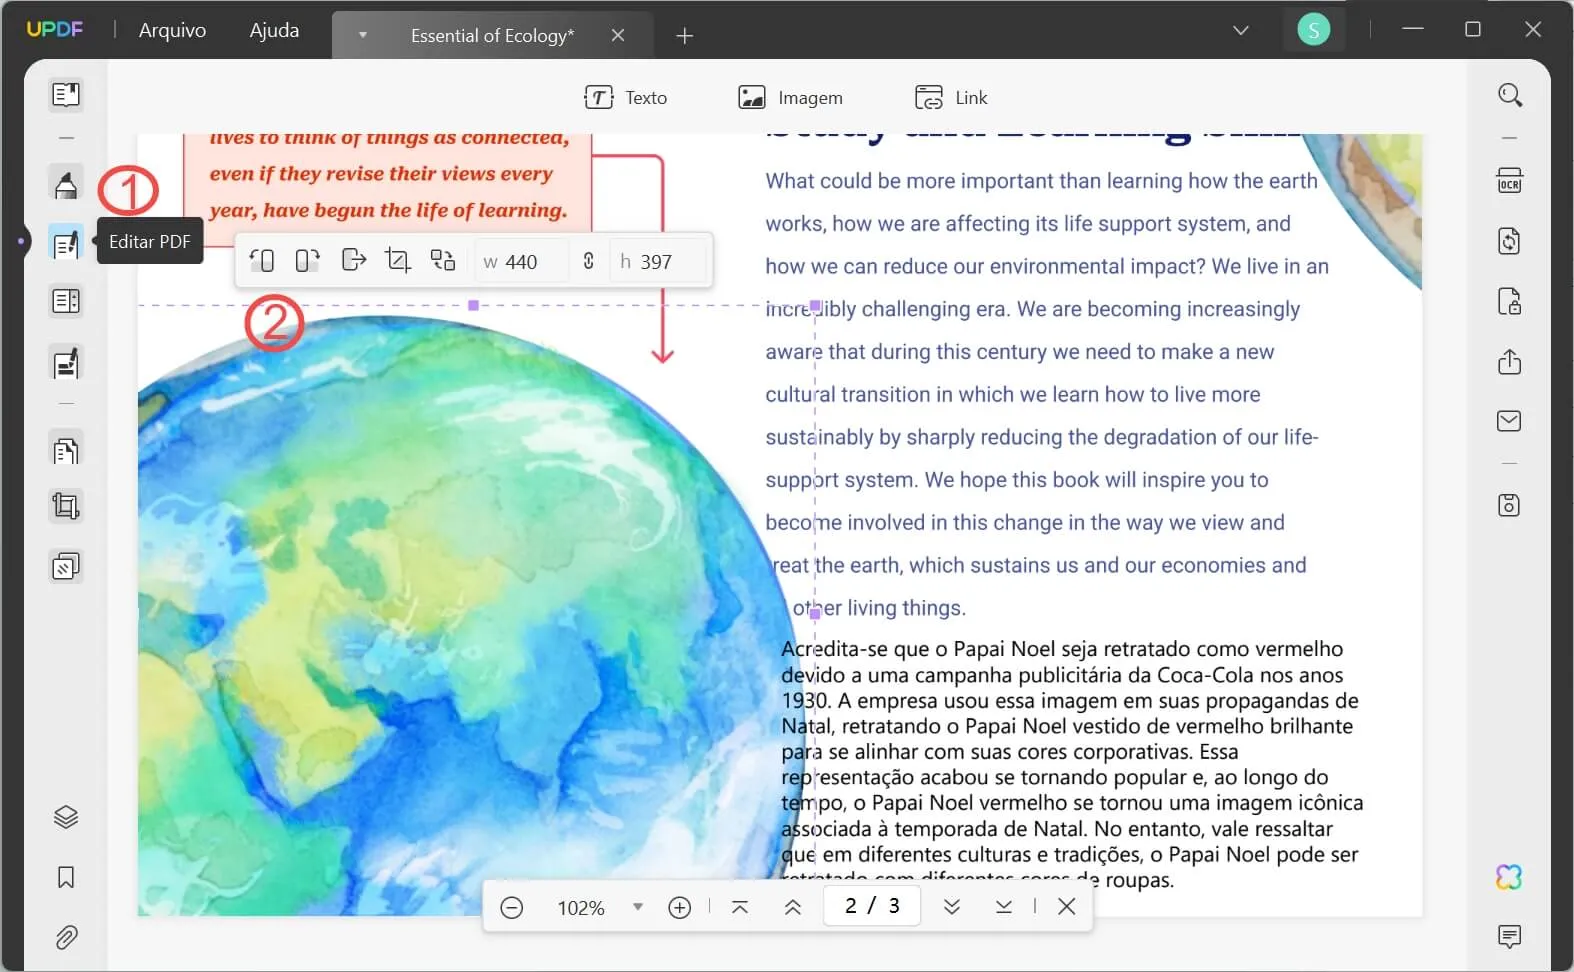This screenshot has width=1574, height=972.
Task: Select the Texto editing tool
Action: 625,97
